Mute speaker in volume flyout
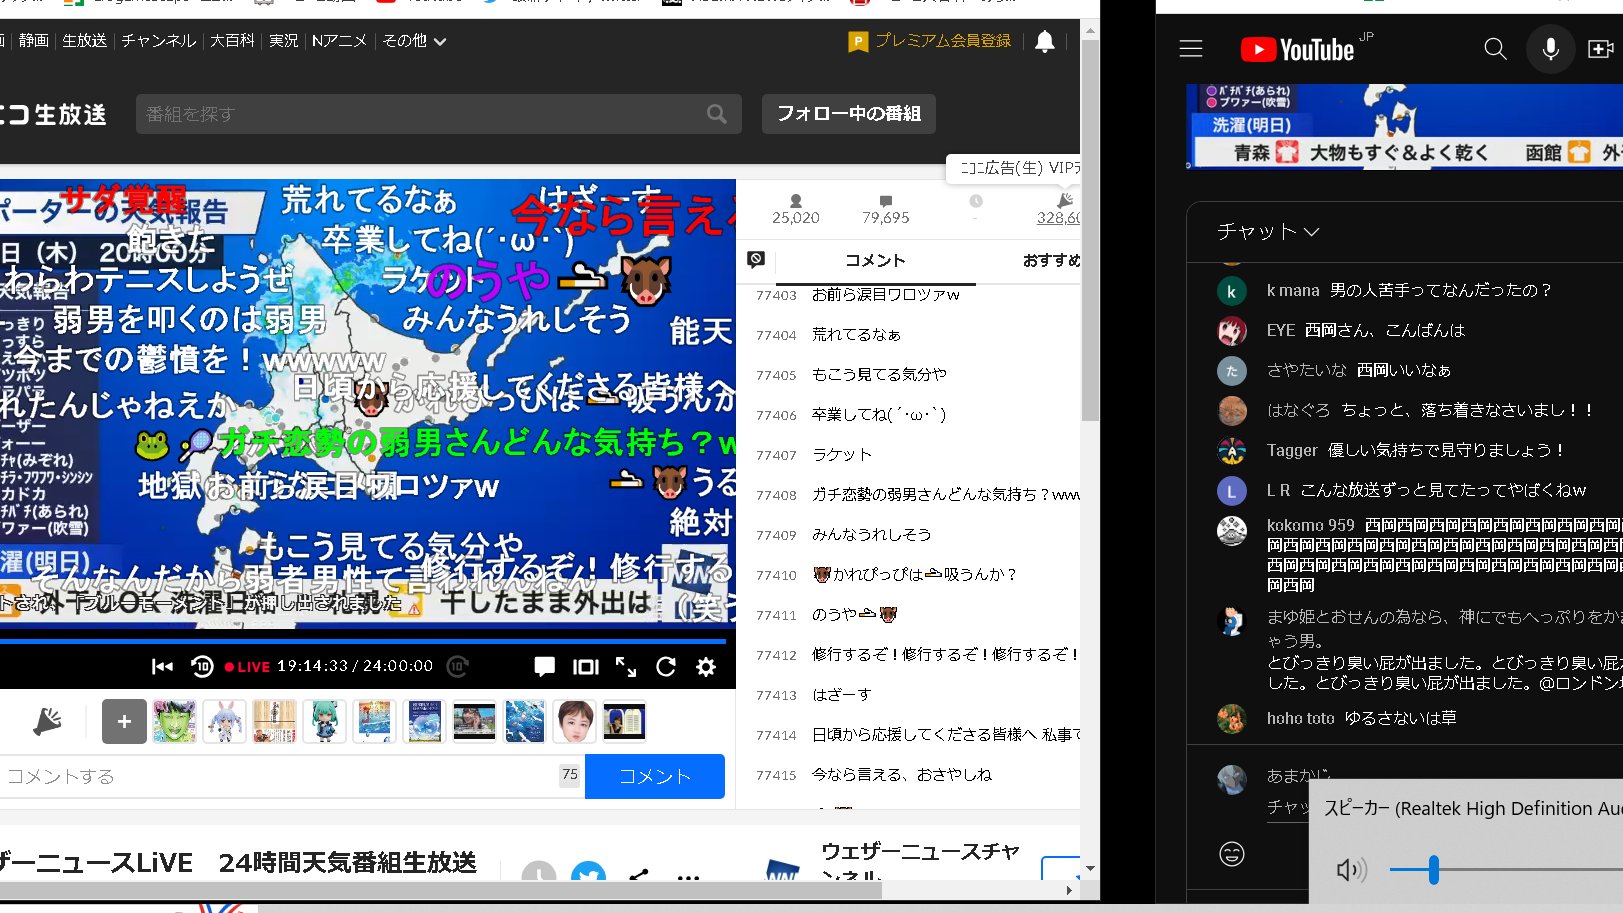The image size is (1623, 913). (1350, 871)
